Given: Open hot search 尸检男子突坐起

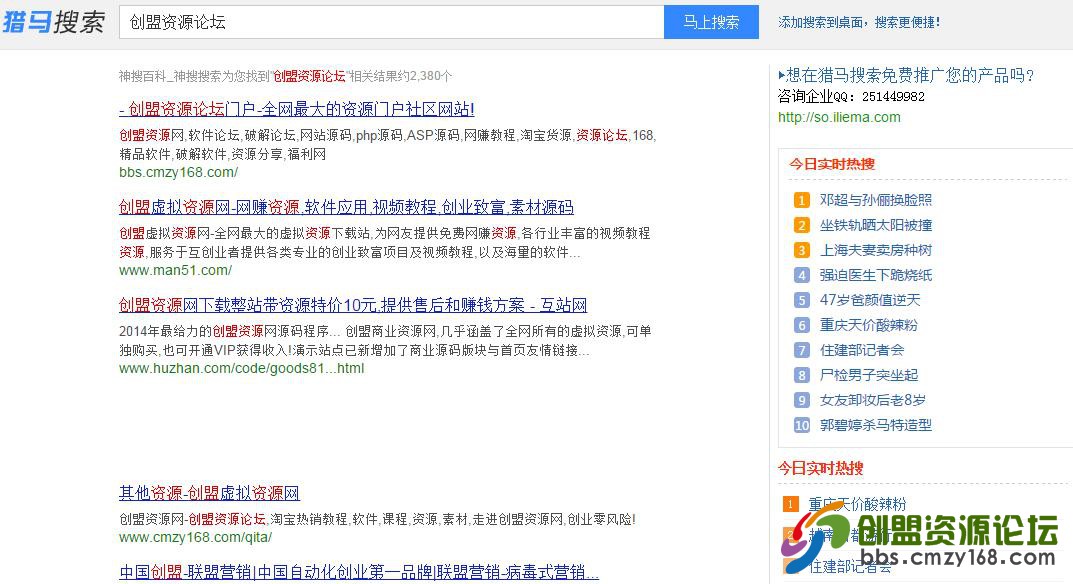Looking at the screenshot, I should pos(869,375).
